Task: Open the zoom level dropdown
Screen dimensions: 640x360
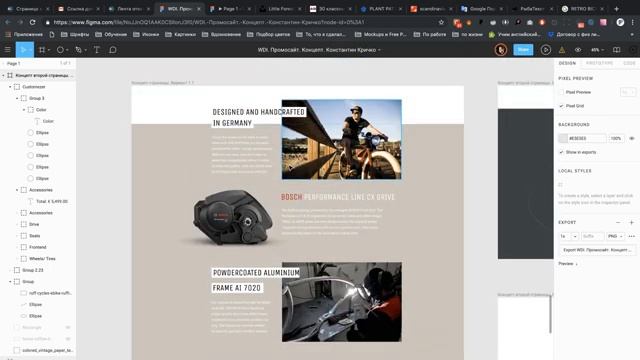Action: (x=597, y=50)
